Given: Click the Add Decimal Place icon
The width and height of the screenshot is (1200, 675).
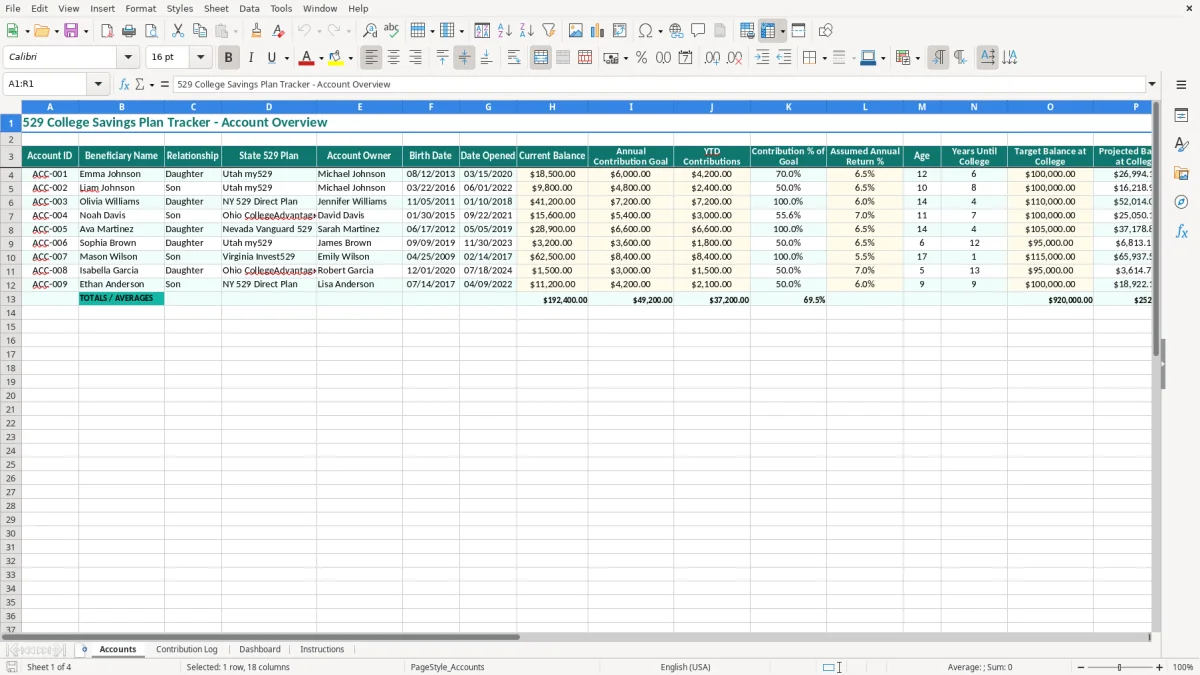Looking at the screenshot, I should click(x=712, y=58).
